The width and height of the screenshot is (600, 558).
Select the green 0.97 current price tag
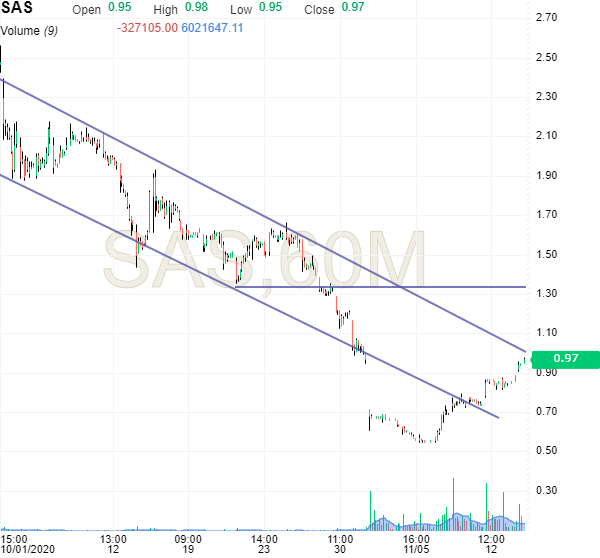coord(565,359)
